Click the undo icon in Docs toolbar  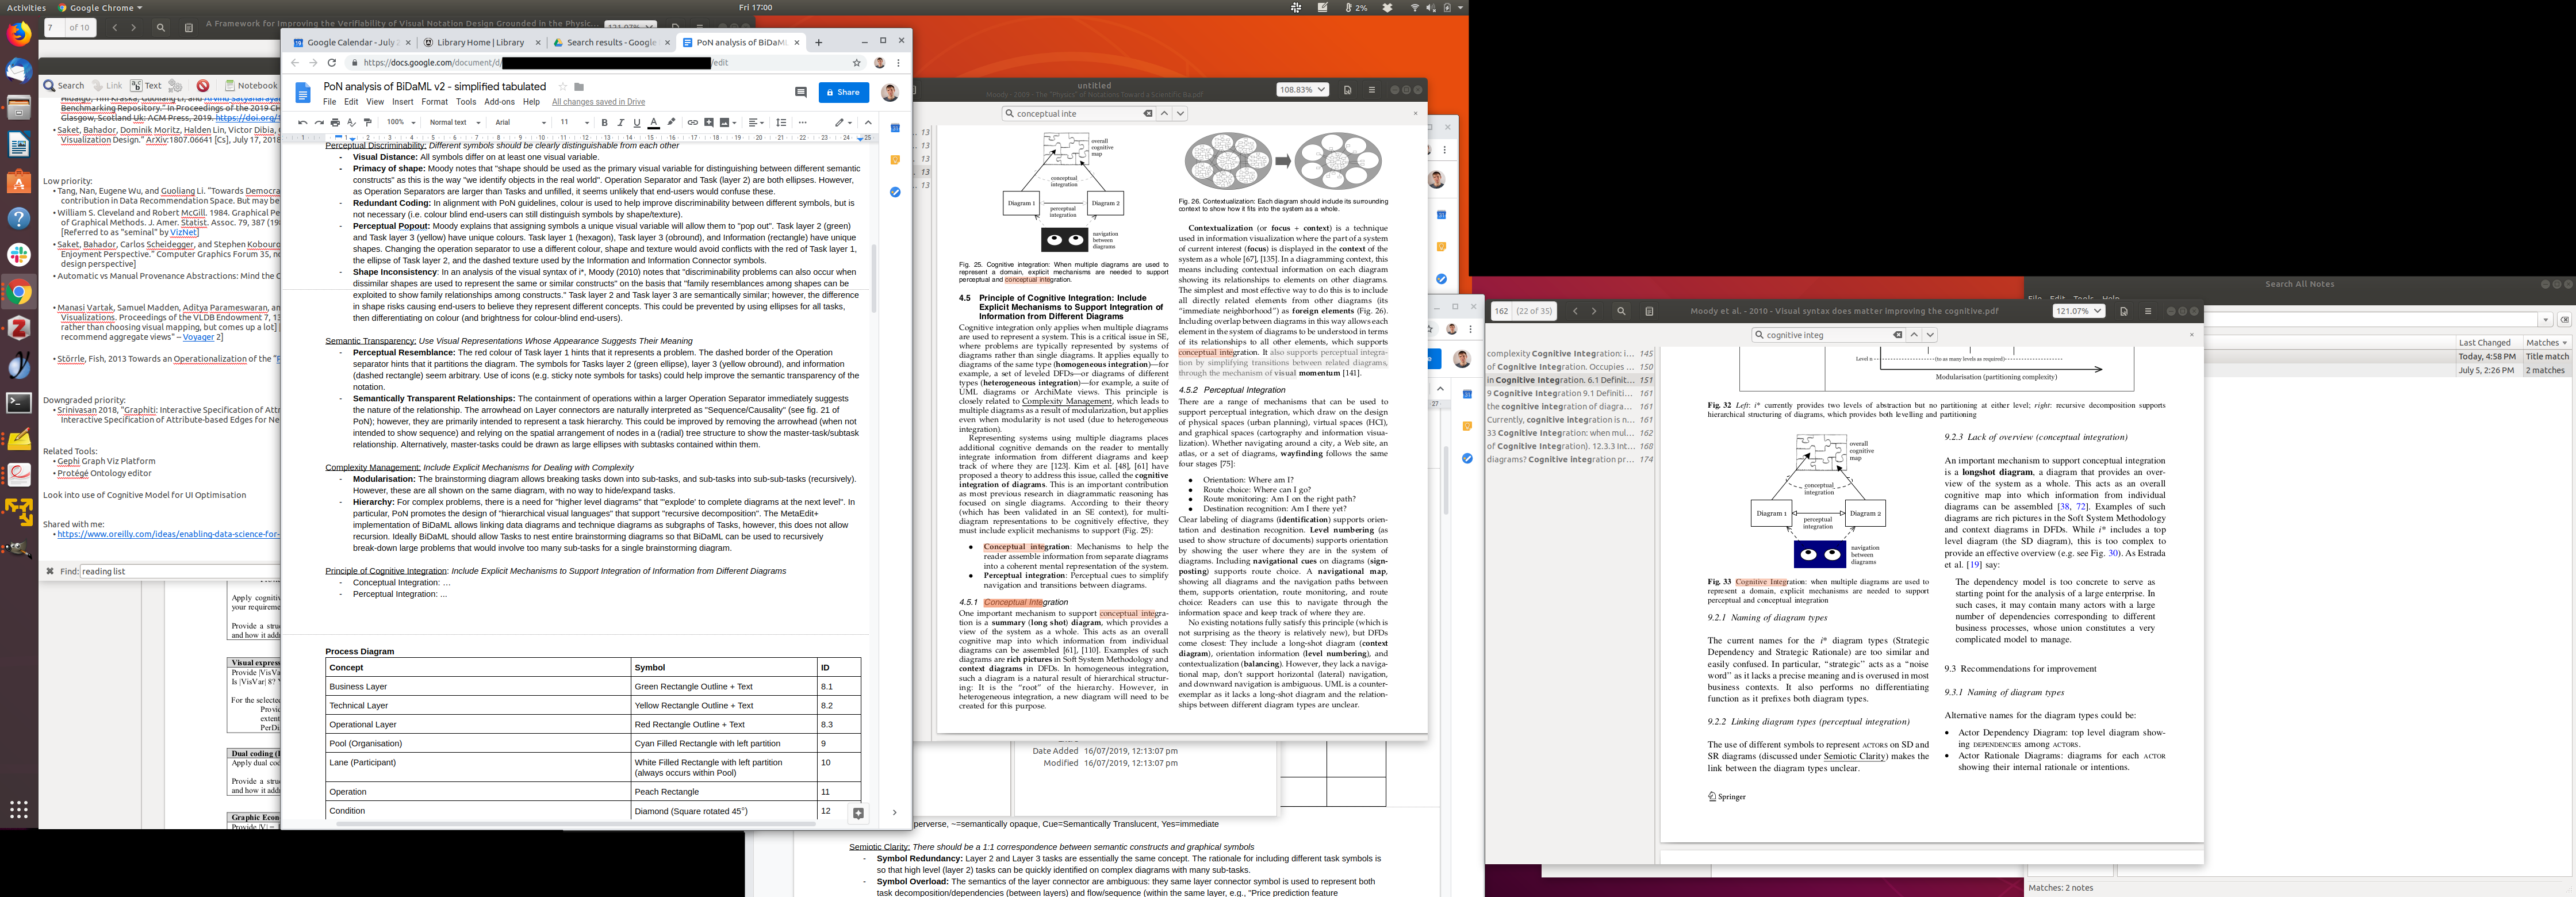click(x=302, y=123)
